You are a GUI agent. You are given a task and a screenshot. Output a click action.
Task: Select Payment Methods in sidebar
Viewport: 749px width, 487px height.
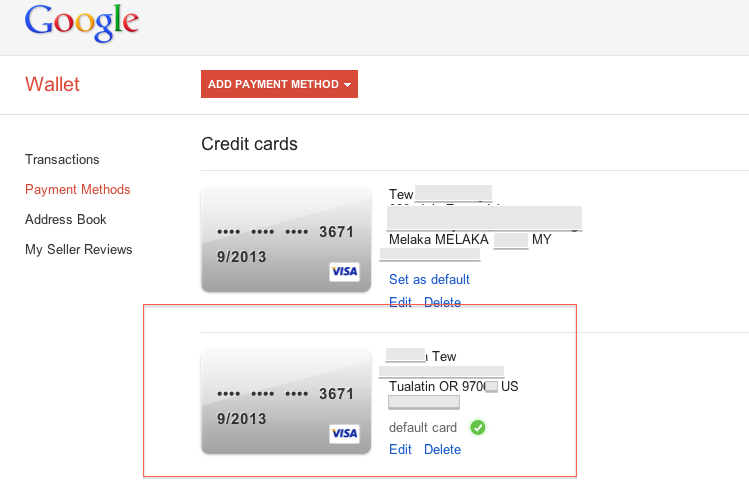pyautogui.click(x=77, y=189)
